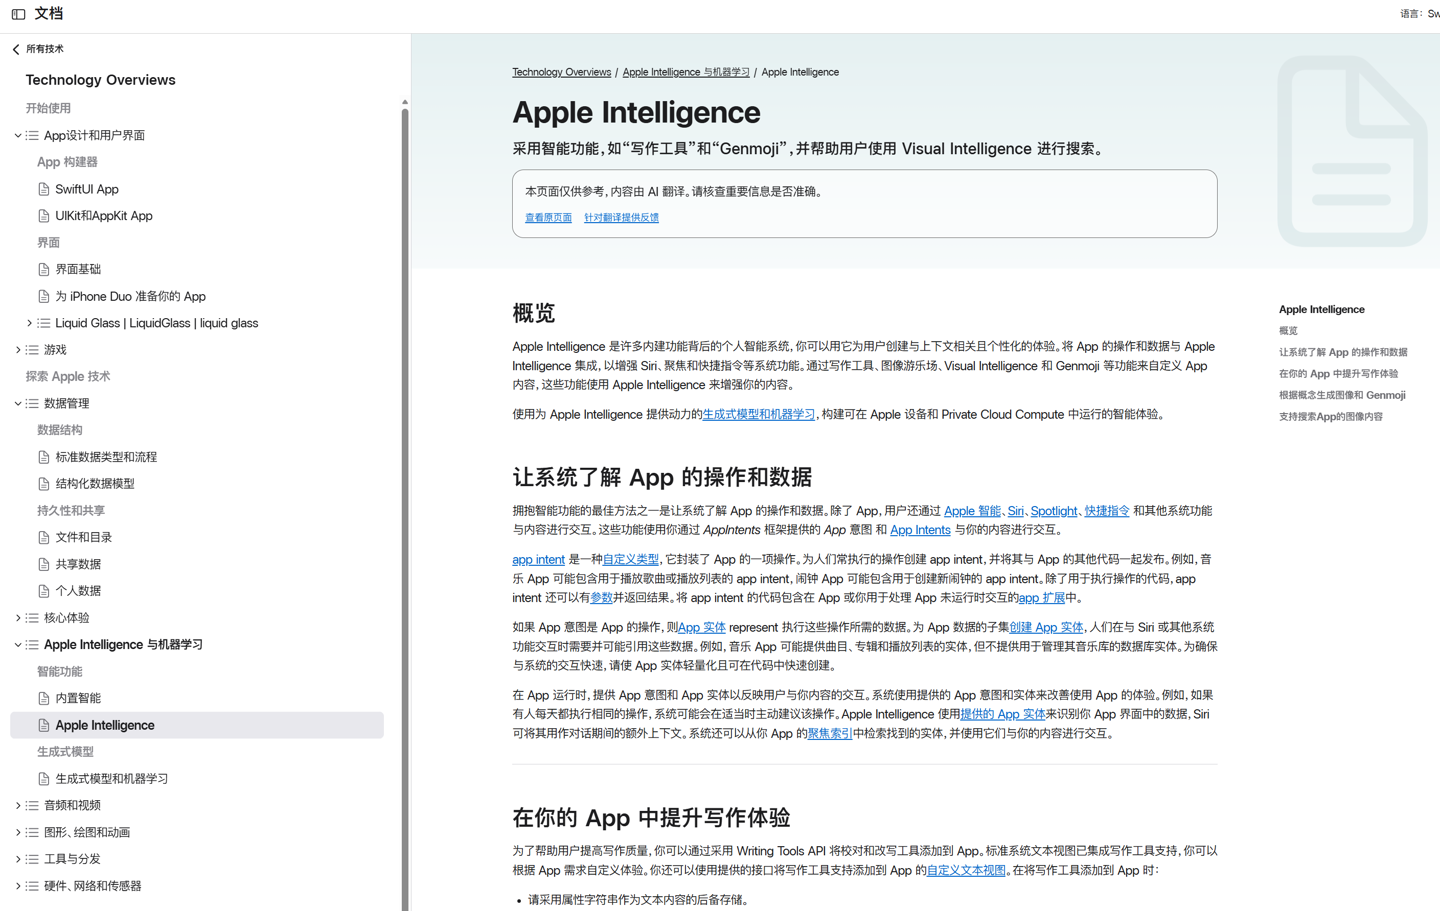Open the 针对翻译提供反馈 link
Screen dimensions: 1440x911
pos(621,218)
